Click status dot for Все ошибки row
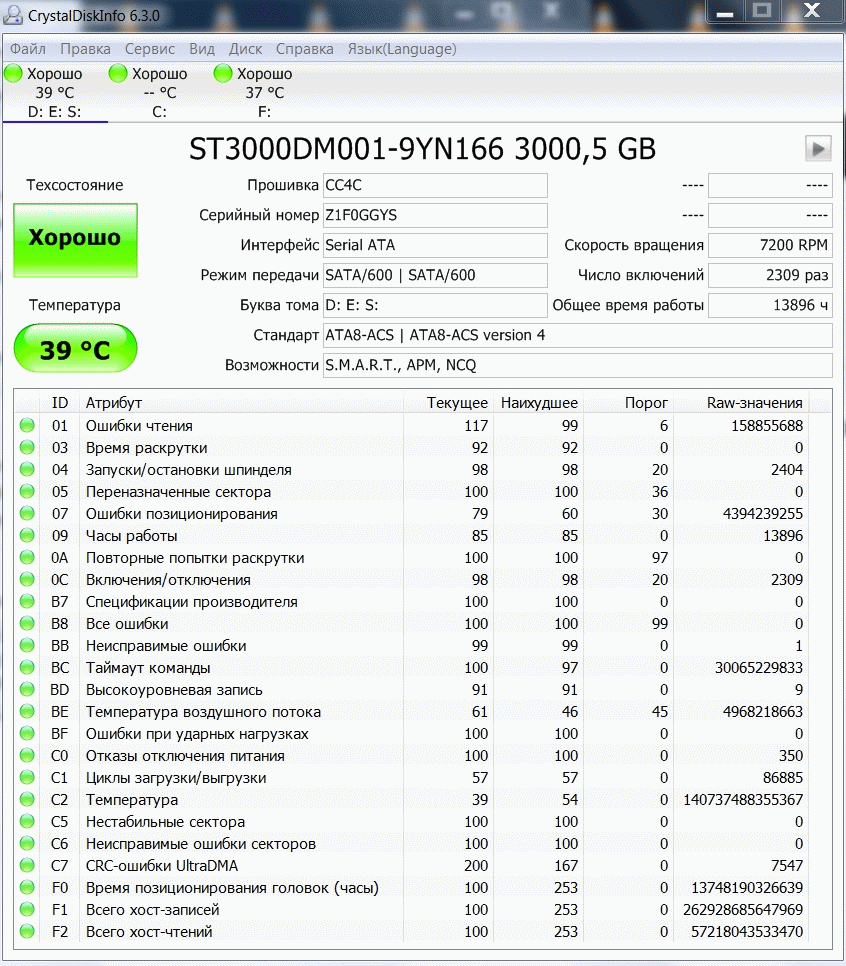Image resolution: width=846 pixels, height=966 pixels. pos(27,623)
